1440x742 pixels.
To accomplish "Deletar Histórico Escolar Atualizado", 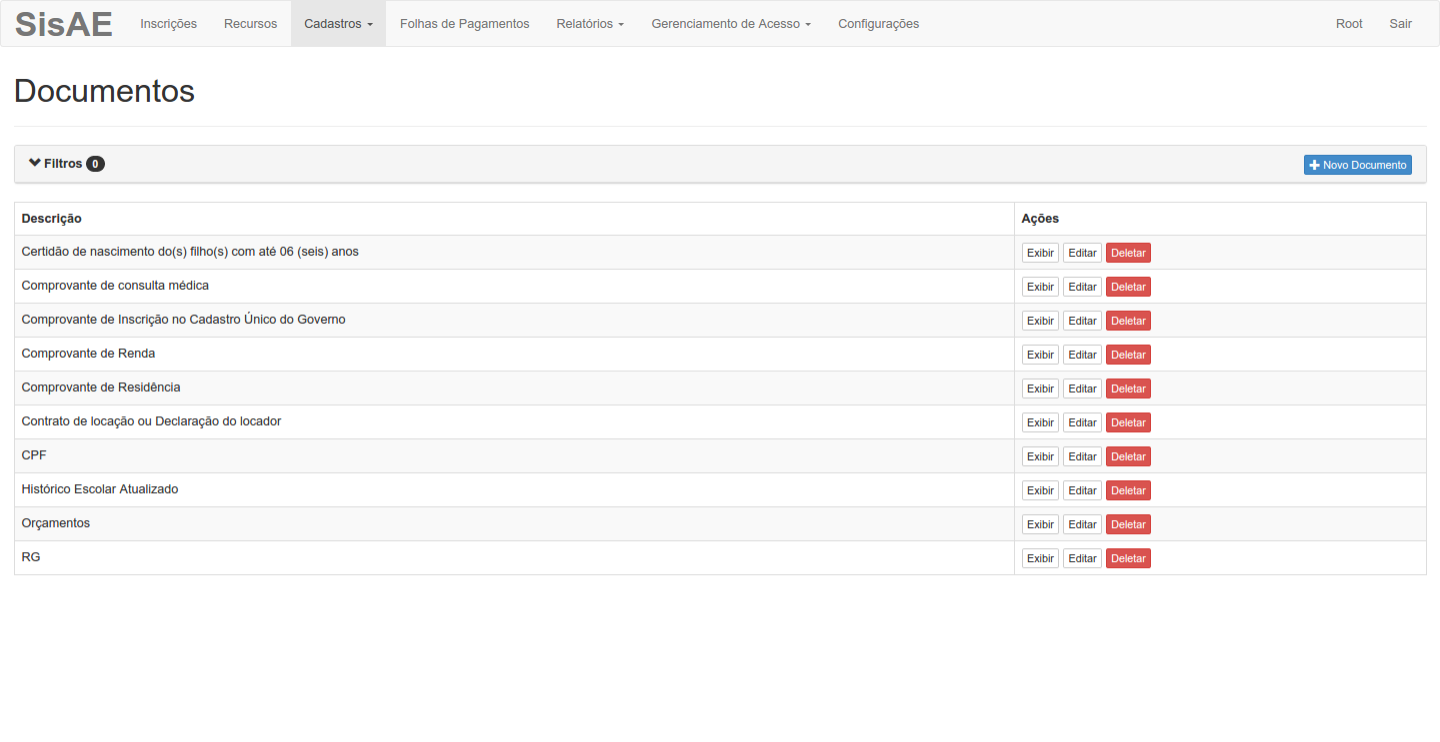I will tap(1128, 491).
